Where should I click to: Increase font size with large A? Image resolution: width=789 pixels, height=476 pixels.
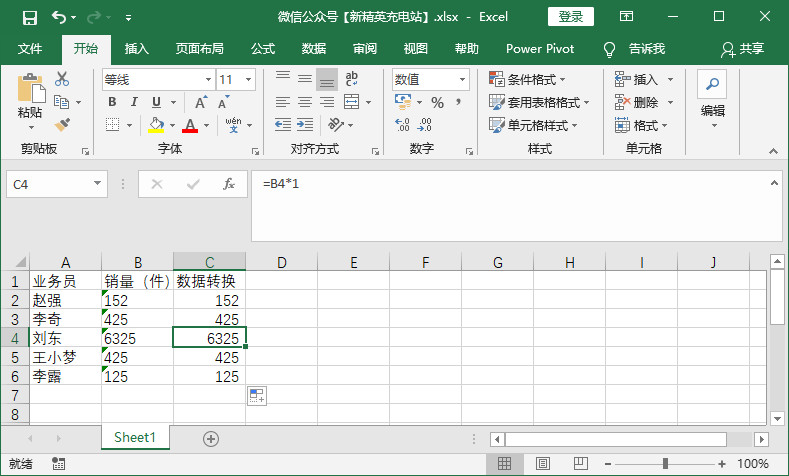click(x=201, y=102)
